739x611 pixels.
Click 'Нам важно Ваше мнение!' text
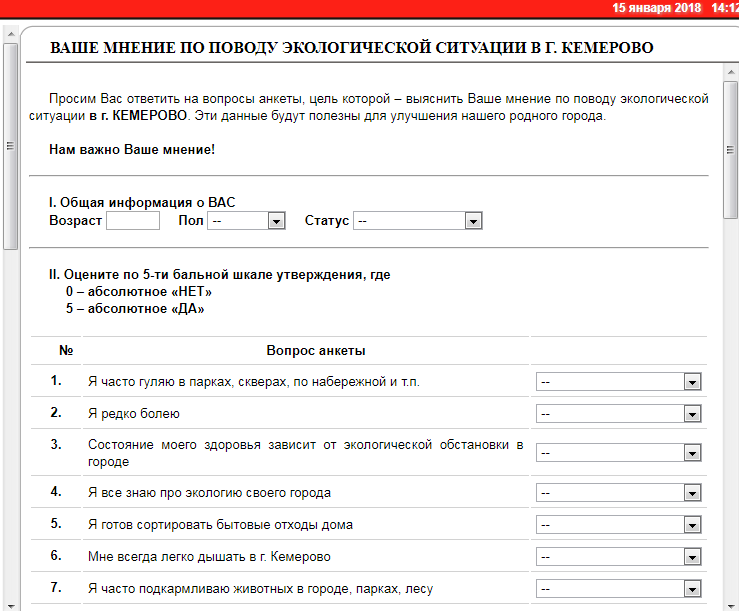click(x=132, y=150)
